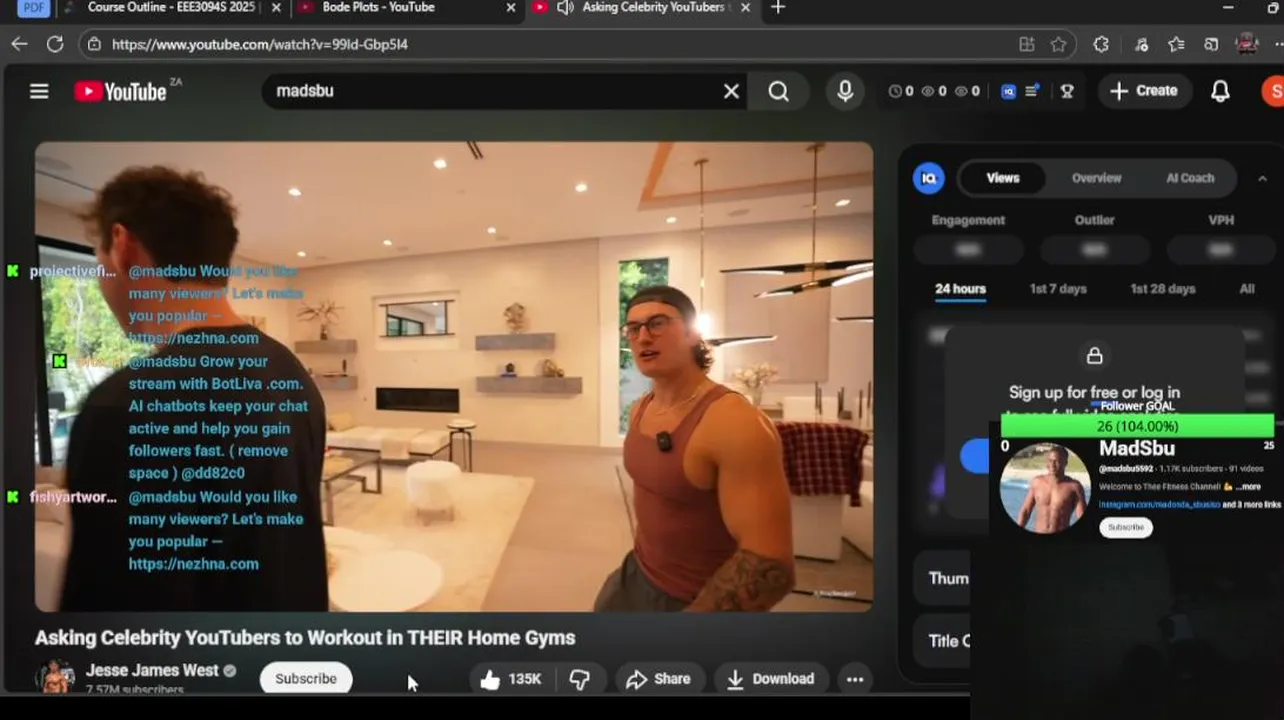Click the vidIQ logo in side panel
Viewport: 1284px width, 720px height.
(929, 178)
